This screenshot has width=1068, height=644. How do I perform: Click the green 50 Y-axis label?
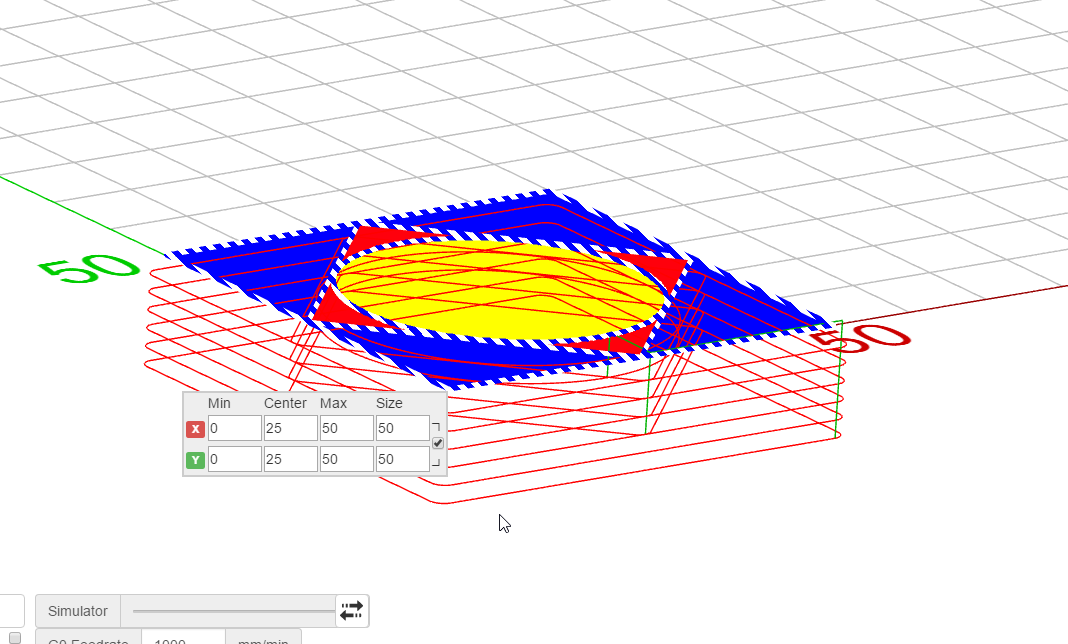click(89, 269)
